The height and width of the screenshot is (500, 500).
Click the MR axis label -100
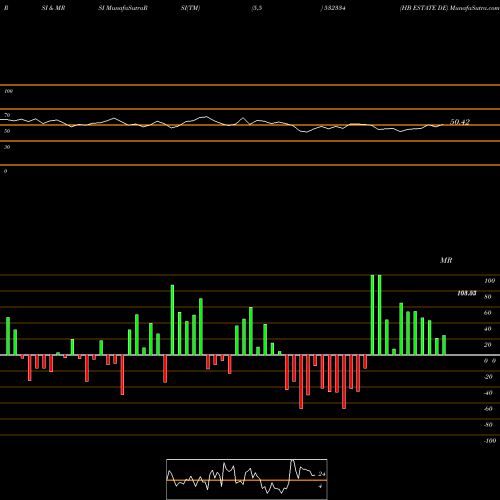[x=490, y=441]
